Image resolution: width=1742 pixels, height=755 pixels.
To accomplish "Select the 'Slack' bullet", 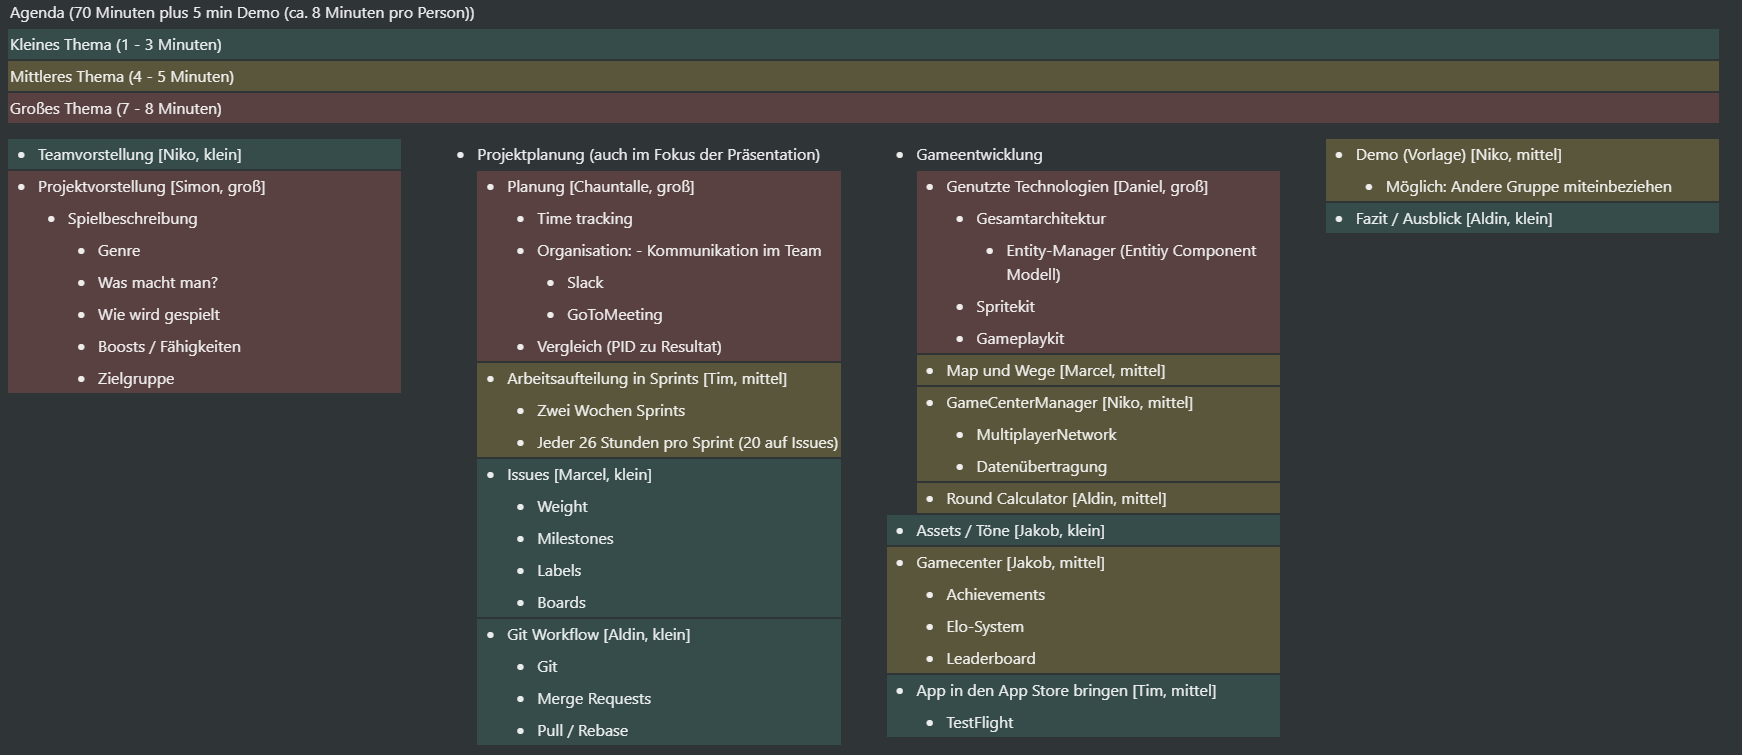I will tap(585, 283).
